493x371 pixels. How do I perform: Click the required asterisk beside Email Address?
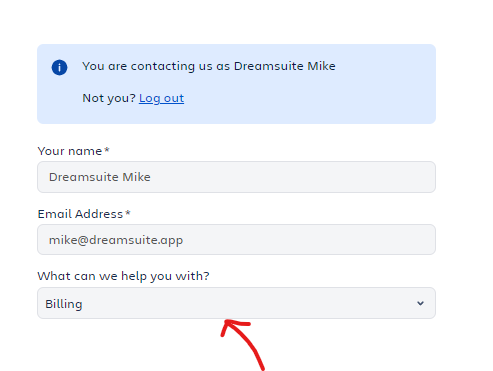tap(128, 212)
